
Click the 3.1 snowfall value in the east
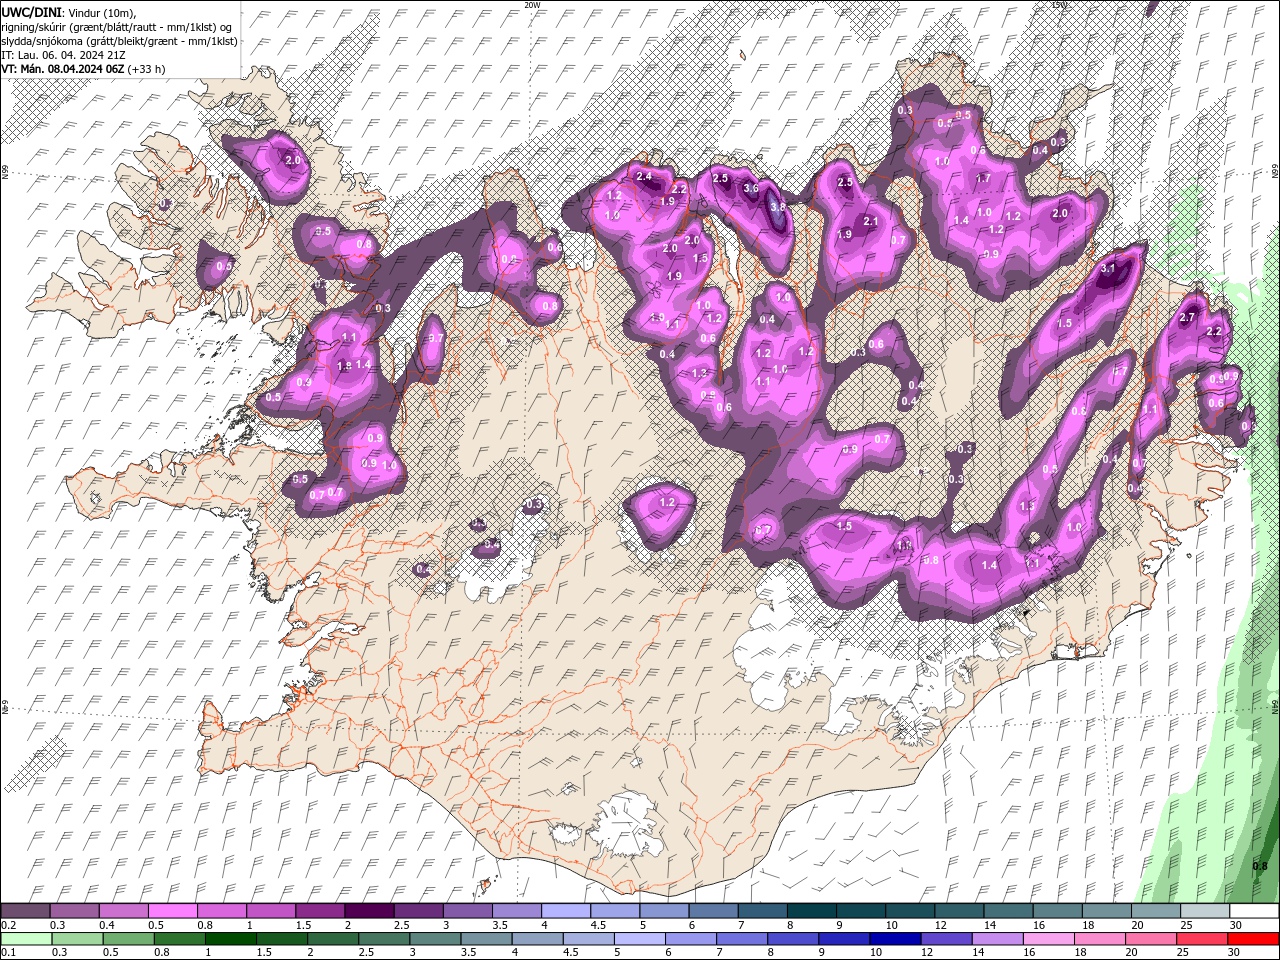1108,269
